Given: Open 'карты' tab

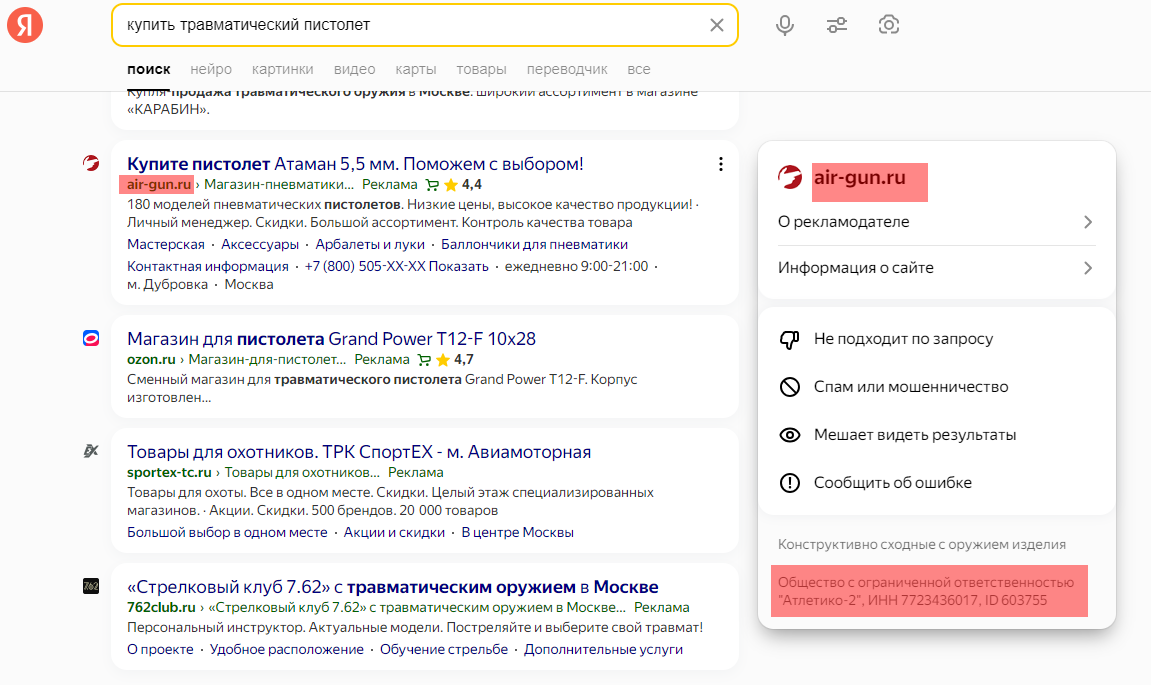Looking at the screenshot, I should 415,69.
